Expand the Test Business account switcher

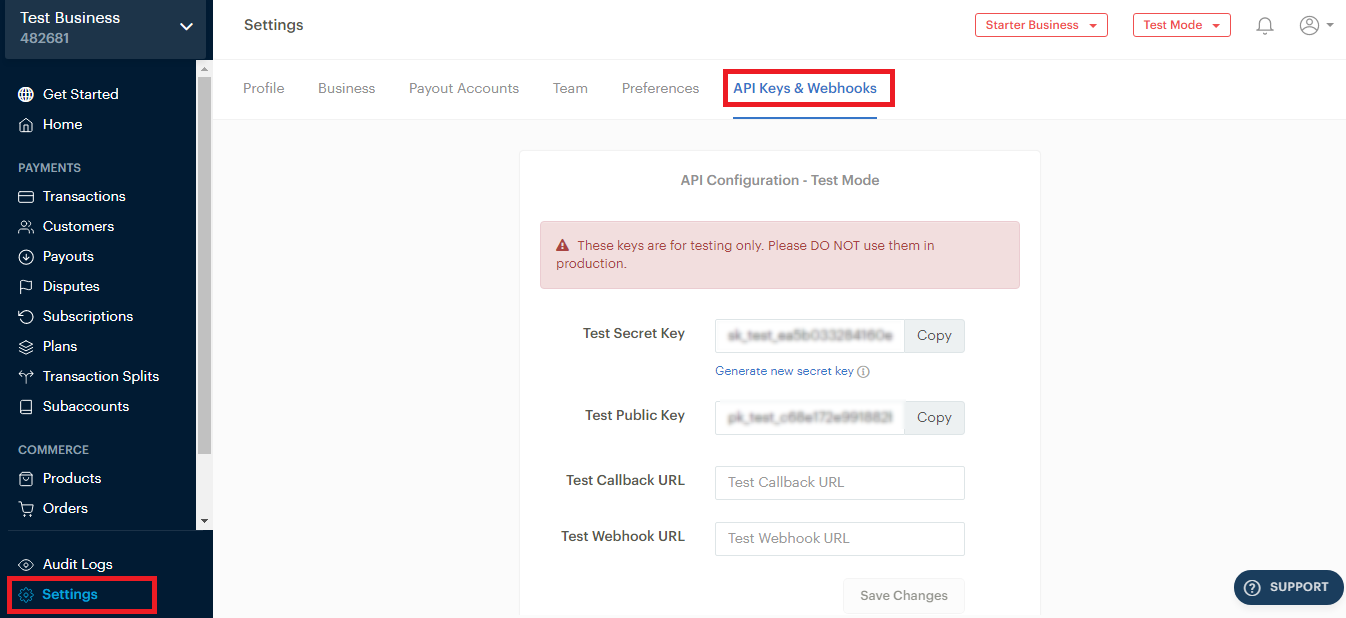point(186,27)
